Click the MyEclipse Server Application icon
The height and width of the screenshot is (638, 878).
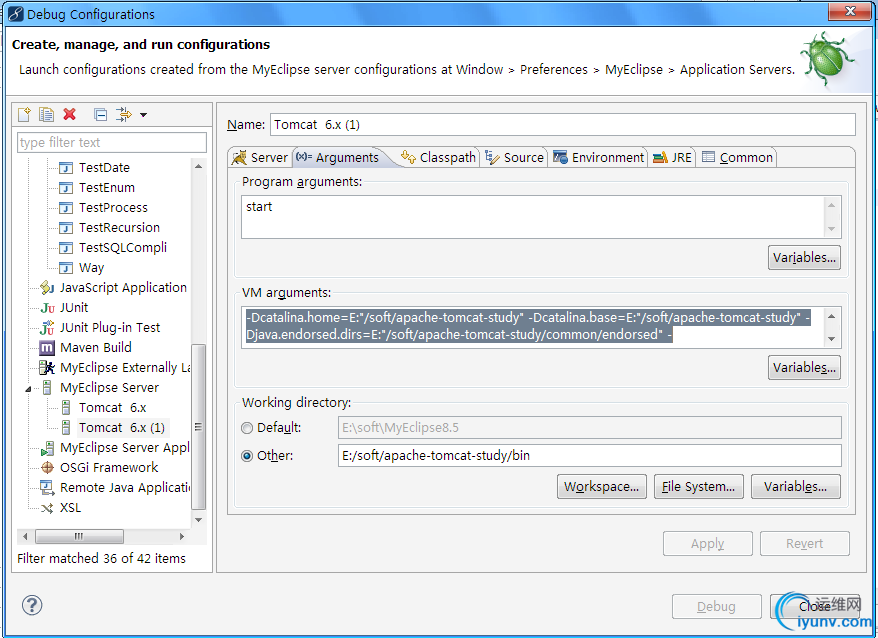pos(47,448)
